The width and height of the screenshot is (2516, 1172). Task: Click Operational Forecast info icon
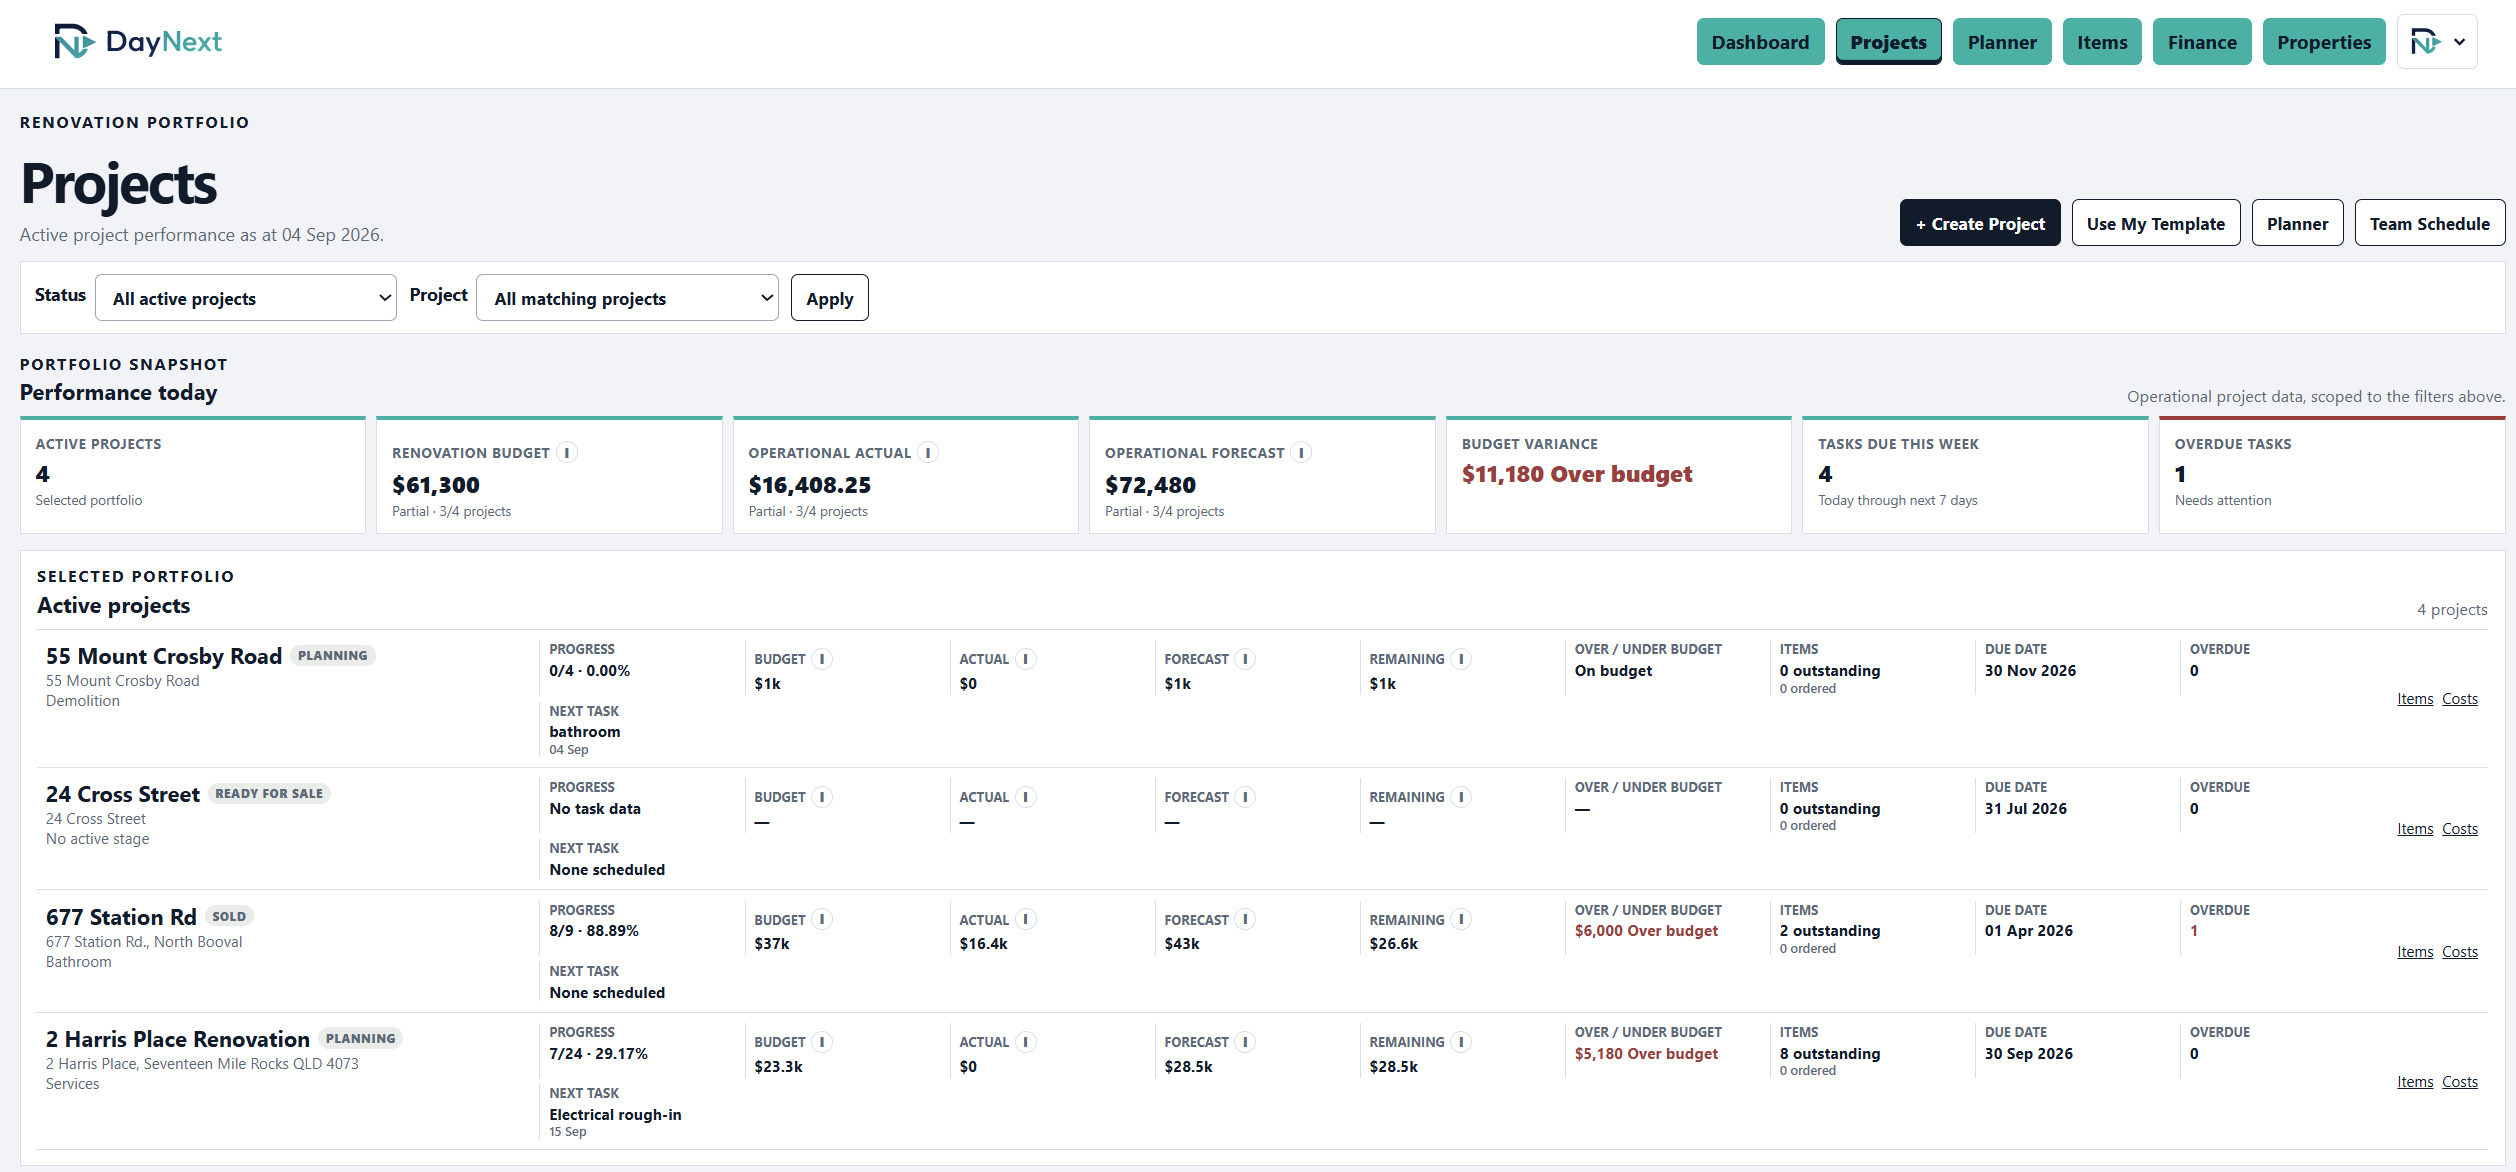tap(1301, 453)
